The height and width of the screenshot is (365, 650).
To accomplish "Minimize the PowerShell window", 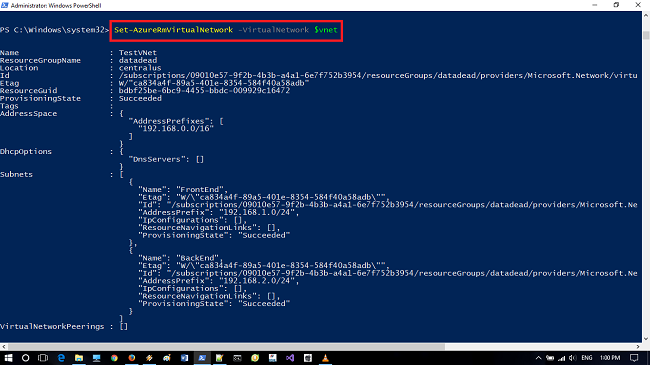I will (x=595, y=5).
